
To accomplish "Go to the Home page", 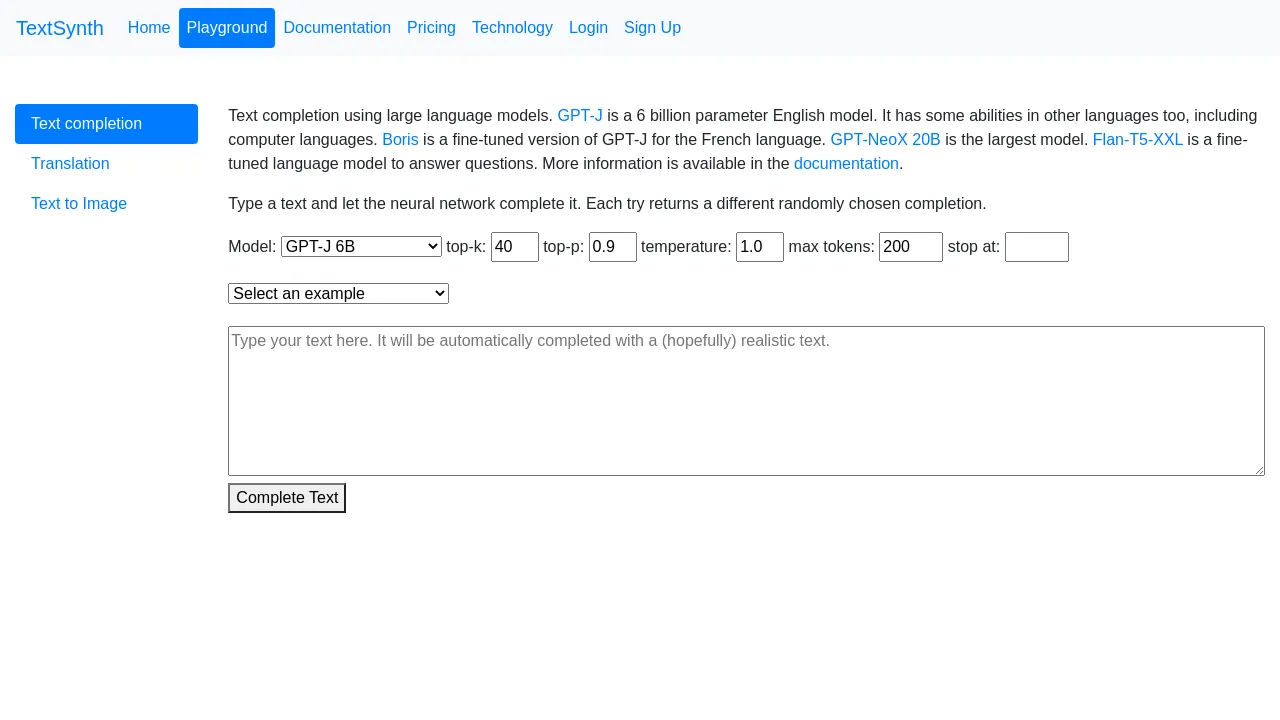I will 149,28.
